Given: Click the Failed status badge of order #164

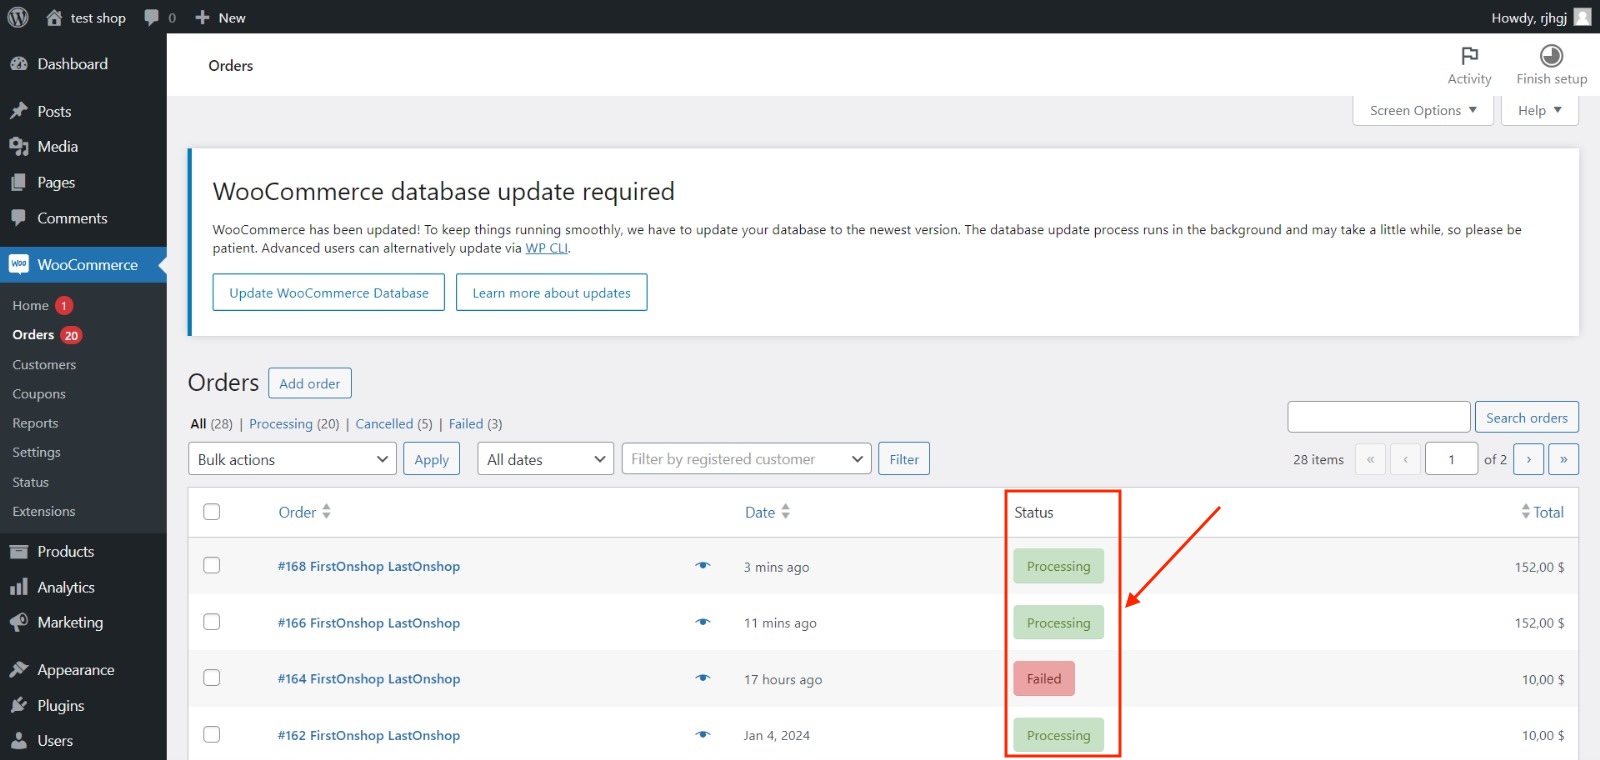Looking at the screenshot, I should tap(1043, 679).
